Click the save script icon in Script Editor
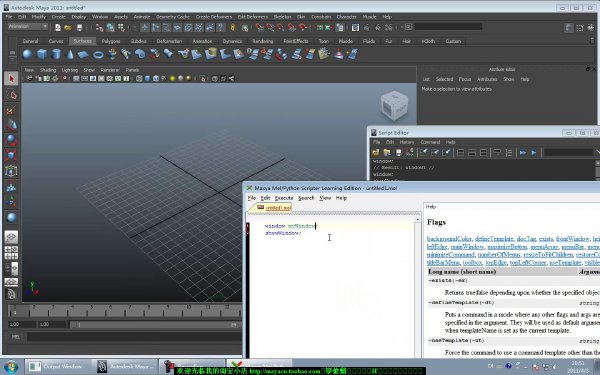The image size is (600, 375). 398,153
